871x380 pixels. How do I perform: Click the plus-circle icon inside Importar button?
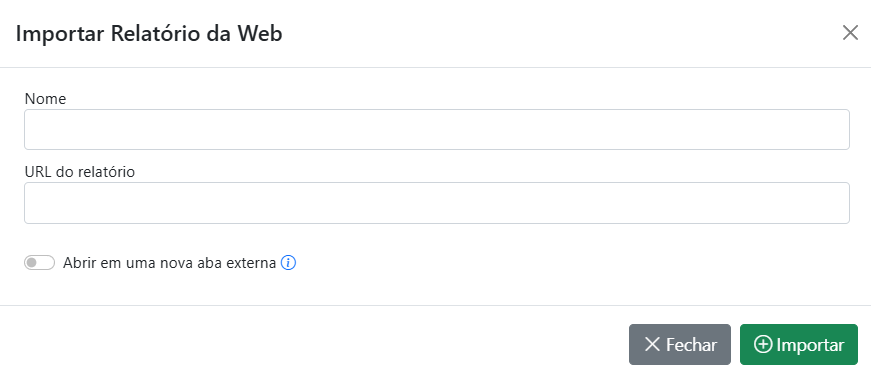pyautogui.click(x=763, y=344)
